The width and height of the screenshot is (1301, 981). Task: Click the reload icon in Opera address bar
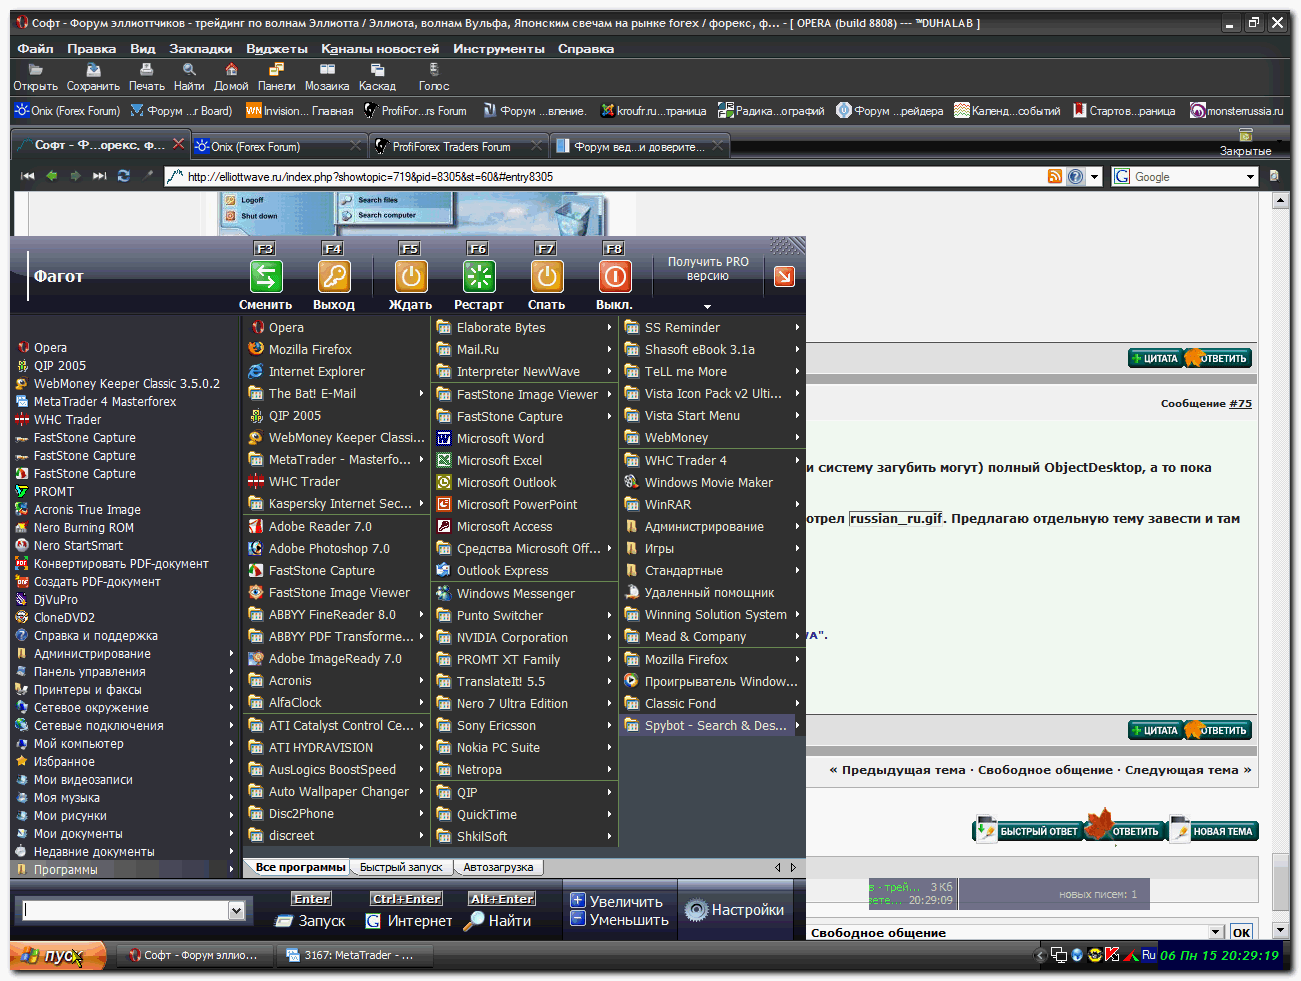coord(123,176)
